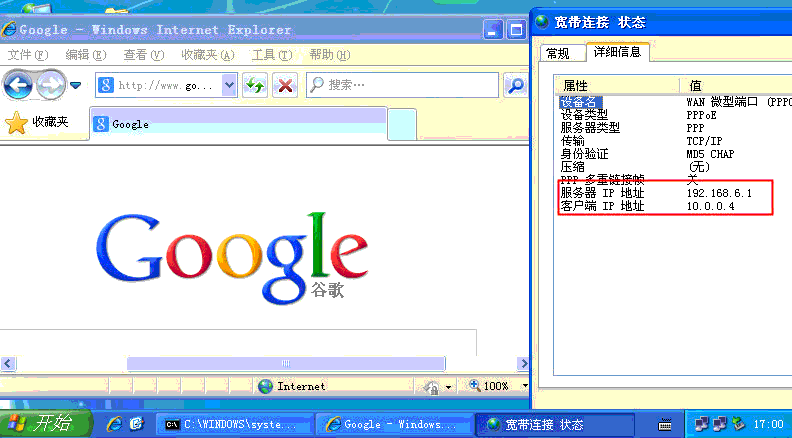Click the Google favicon in address bar

pos(106,85)
